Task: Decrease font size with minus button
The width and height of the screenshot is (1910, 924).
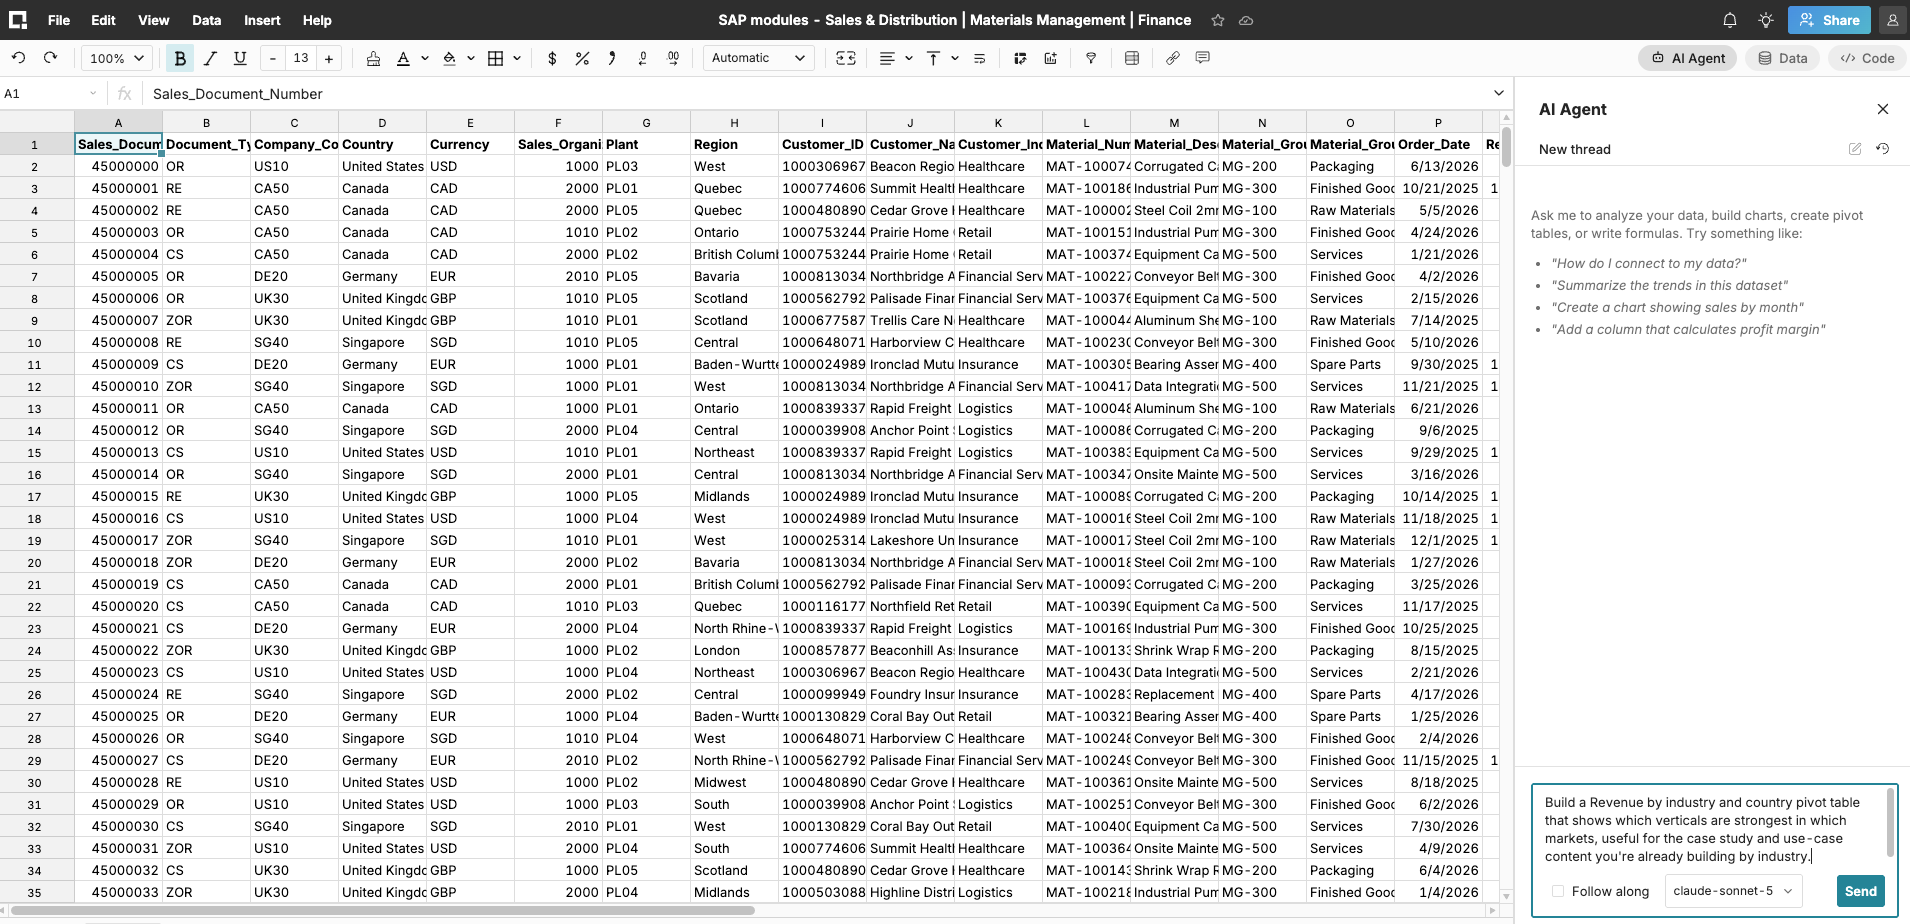Action: [x=273, y=58]
